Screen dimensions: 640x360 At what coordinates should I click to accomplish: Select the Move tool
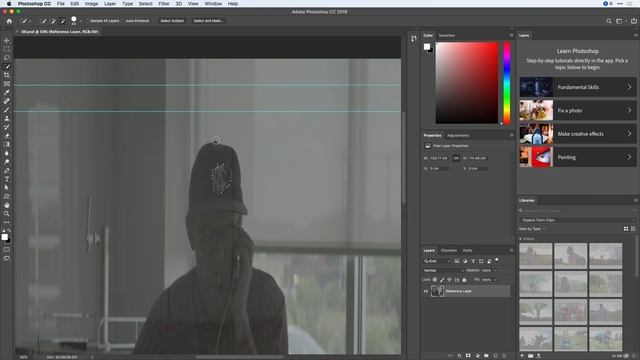pos(7,40)
